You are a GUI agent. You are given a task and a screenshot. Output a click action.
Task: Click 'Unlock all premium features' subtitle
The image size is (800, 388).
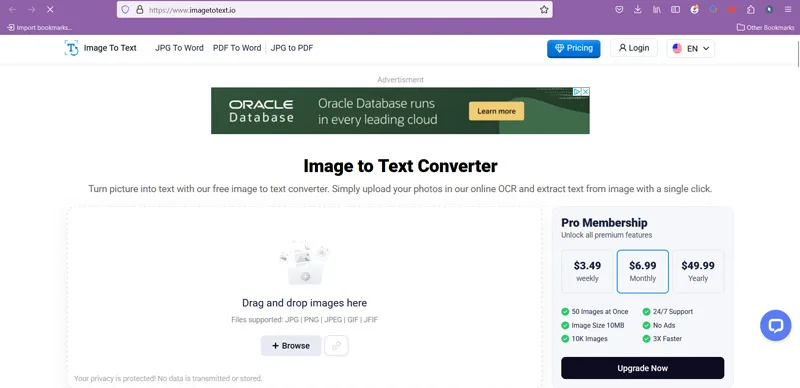[x=607, y=235]
